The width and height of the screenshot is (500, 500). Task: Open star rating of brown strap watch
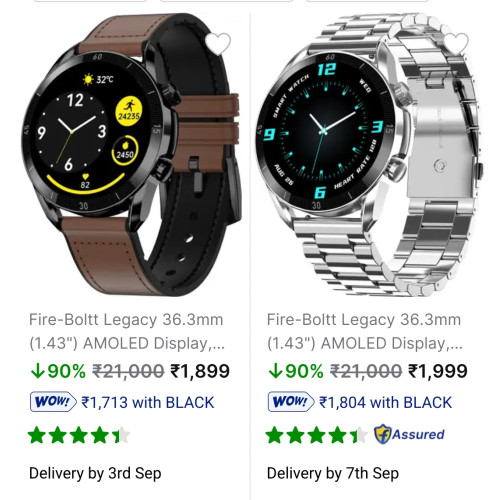coord(79,435)
